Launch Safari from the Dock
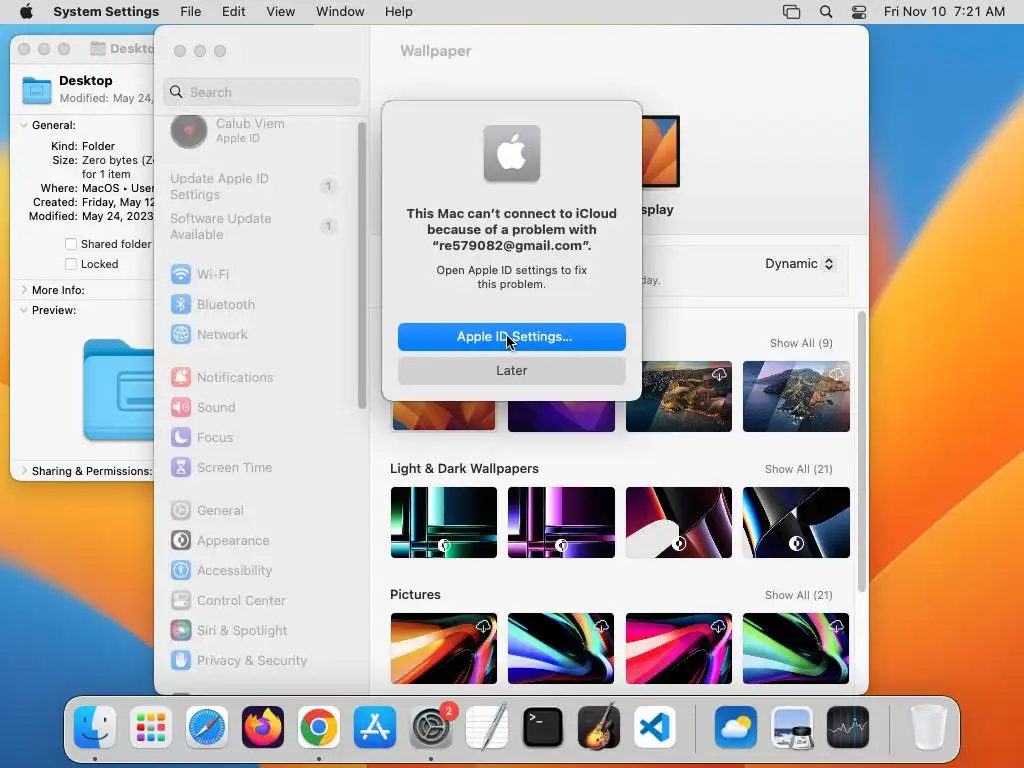 click(x=207, y=727)
